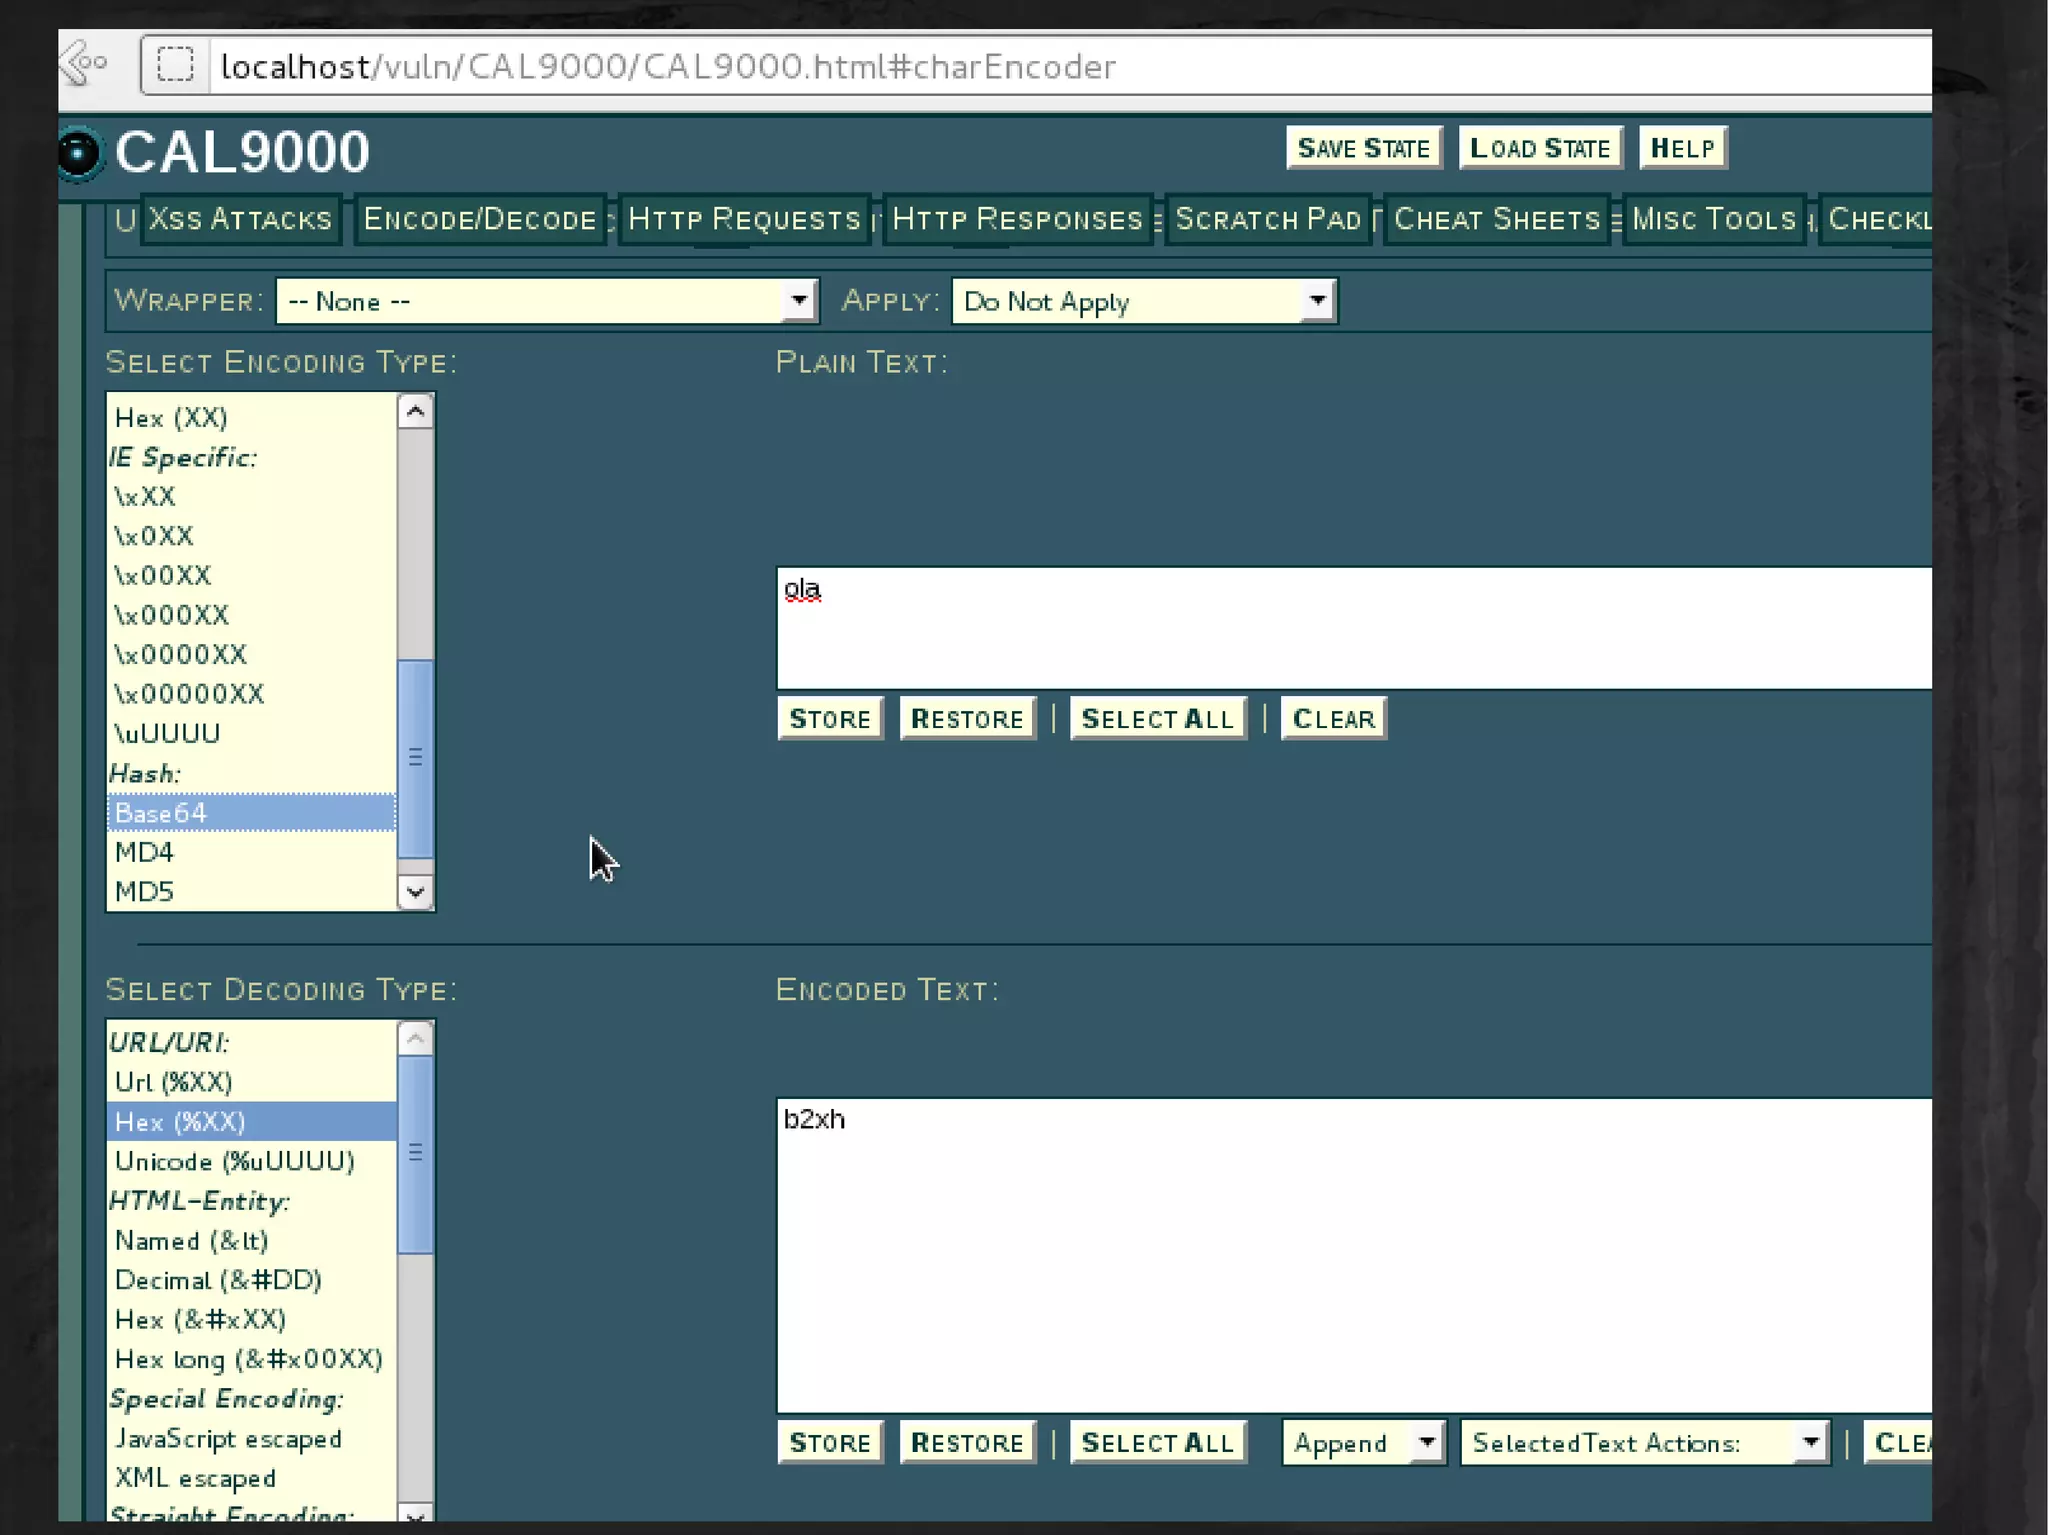Choose Unicode (%uUUUU) decoding type
This screenshot has width=2048, height=1535.
coord(235,1161)
